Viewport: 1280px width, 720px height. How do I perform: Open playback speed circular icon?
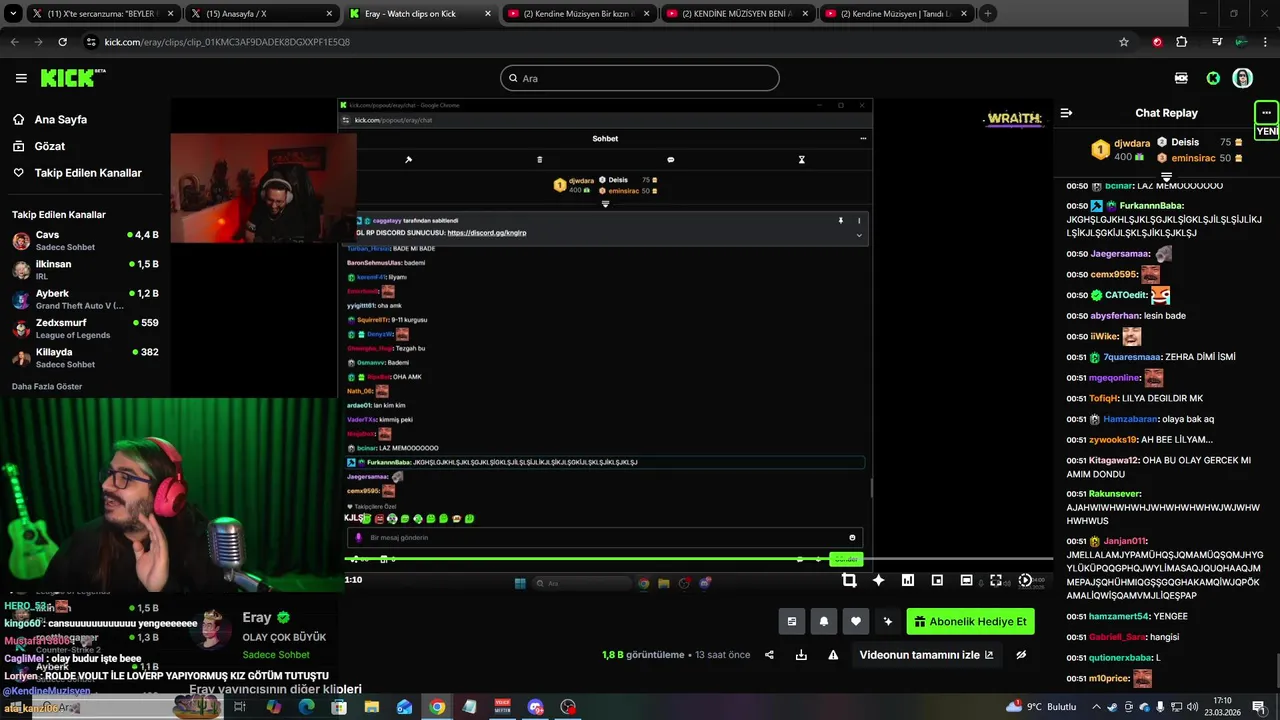click(x=1025, y=580)
